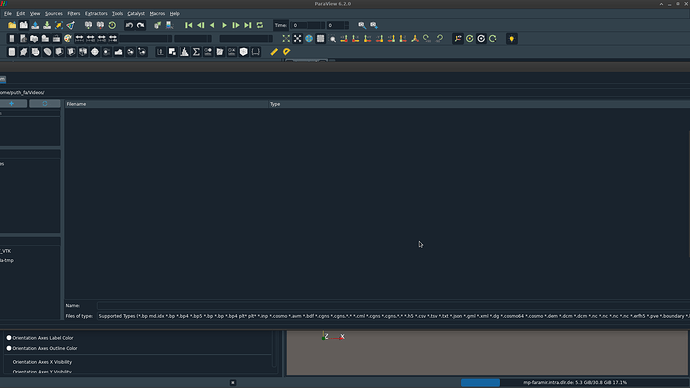Click the Time value input field
This screenshot has width=690, height=388.
pos(307,25)
